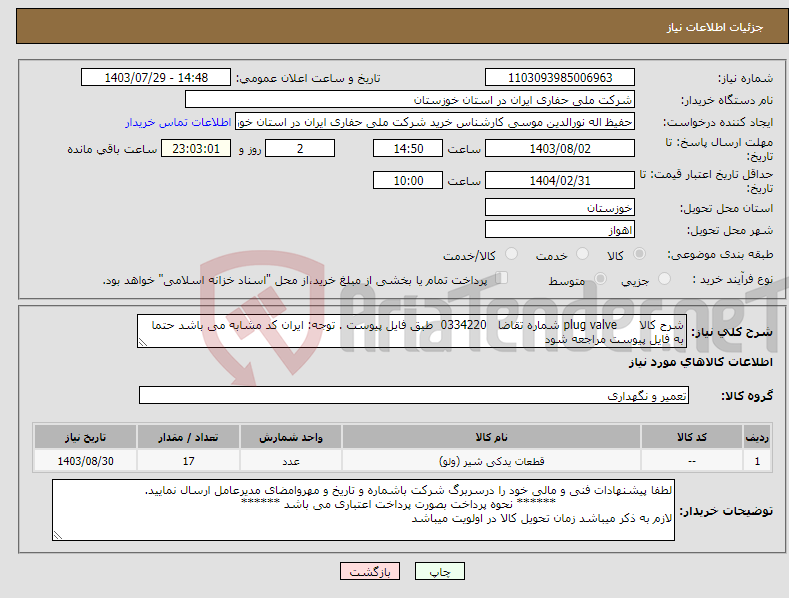
Task: Click the need number field 1103093985006963
Action: [x=560, y=78]
